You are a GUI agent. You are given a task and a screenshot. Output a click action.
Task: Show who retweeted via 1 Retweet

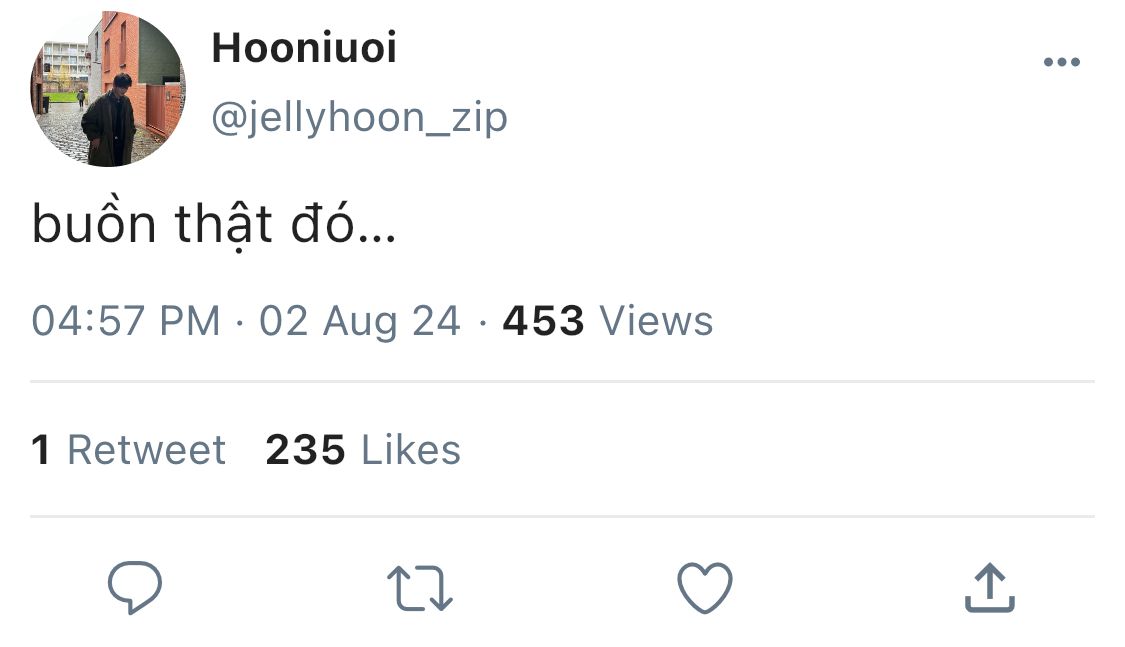128,450
